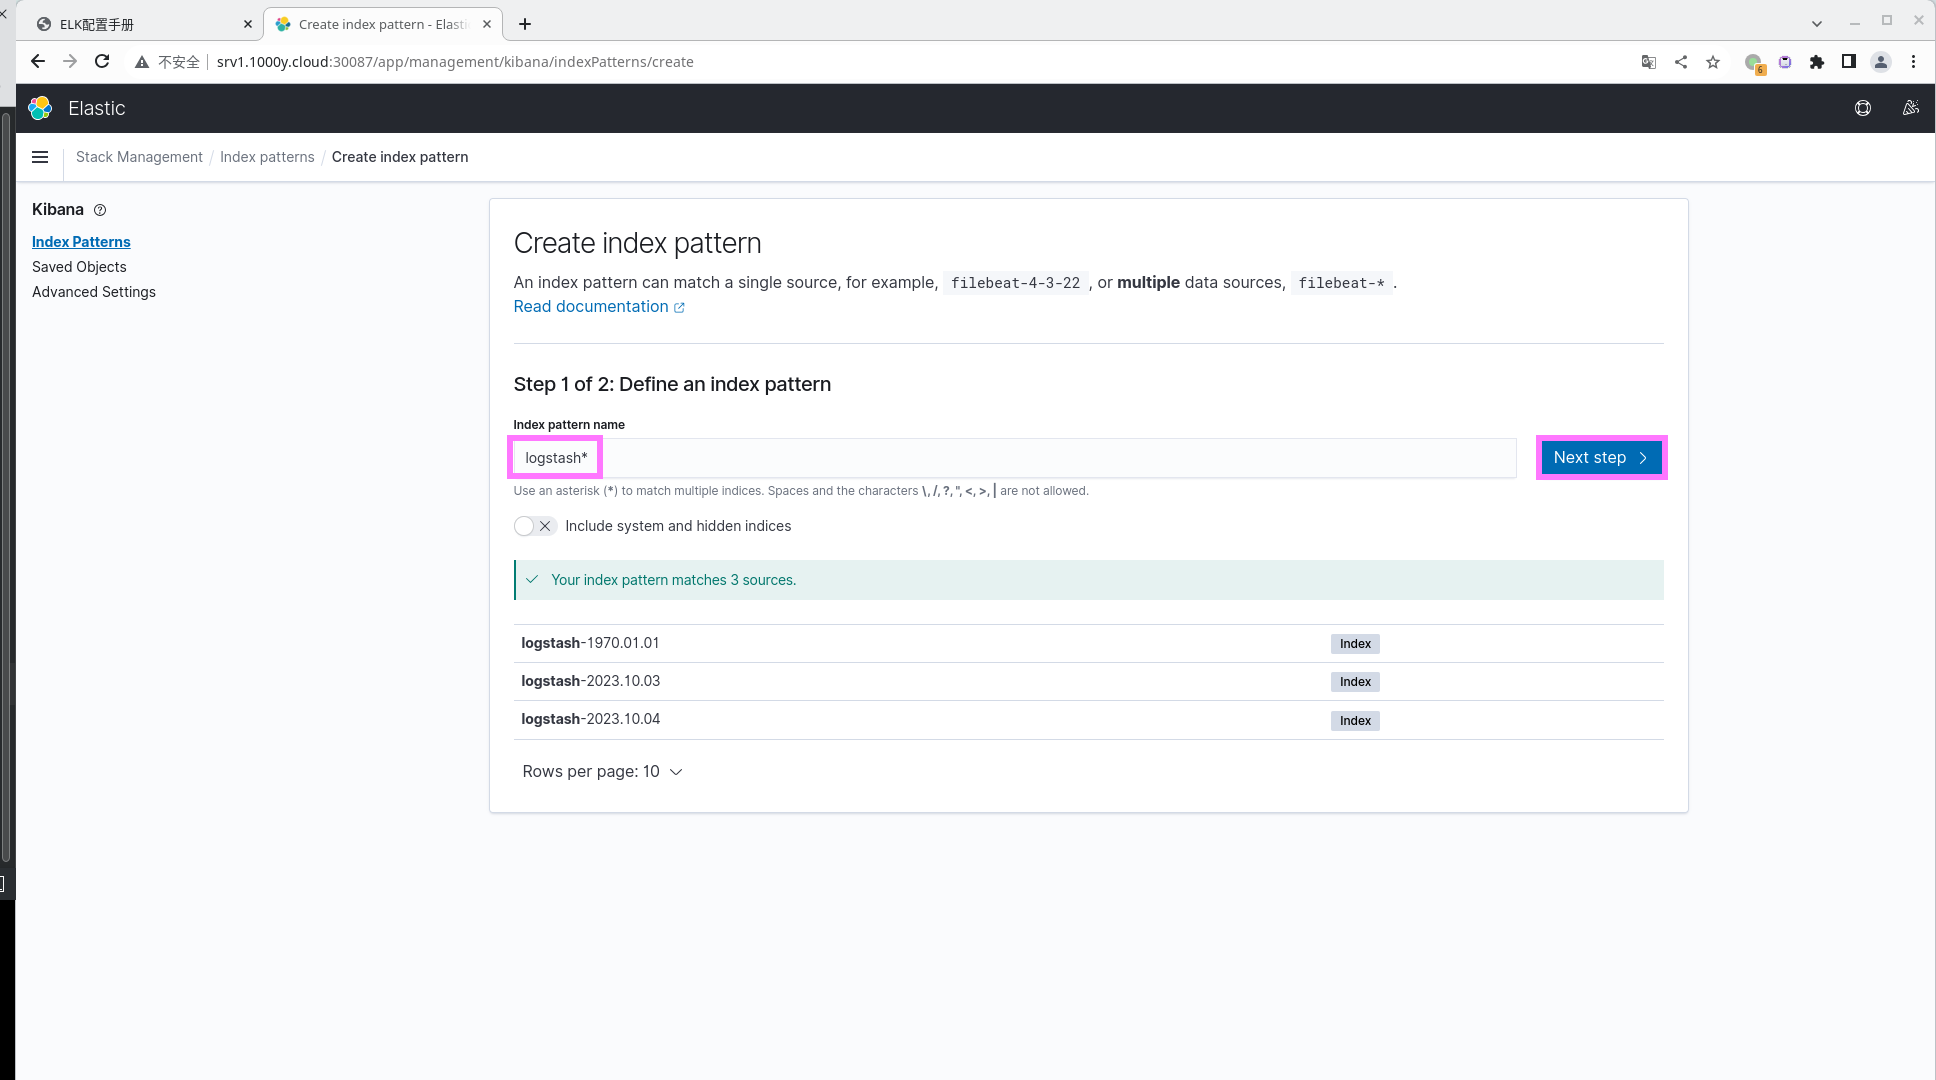Open the newsfeed icon in the header
Screen dimensions: 1936x1080
pos(1911,108)
